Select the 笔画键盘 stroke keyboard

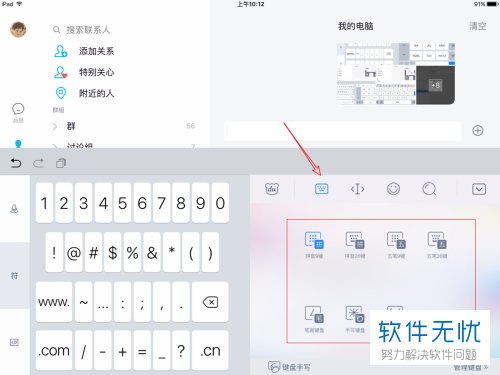(314, 319)
